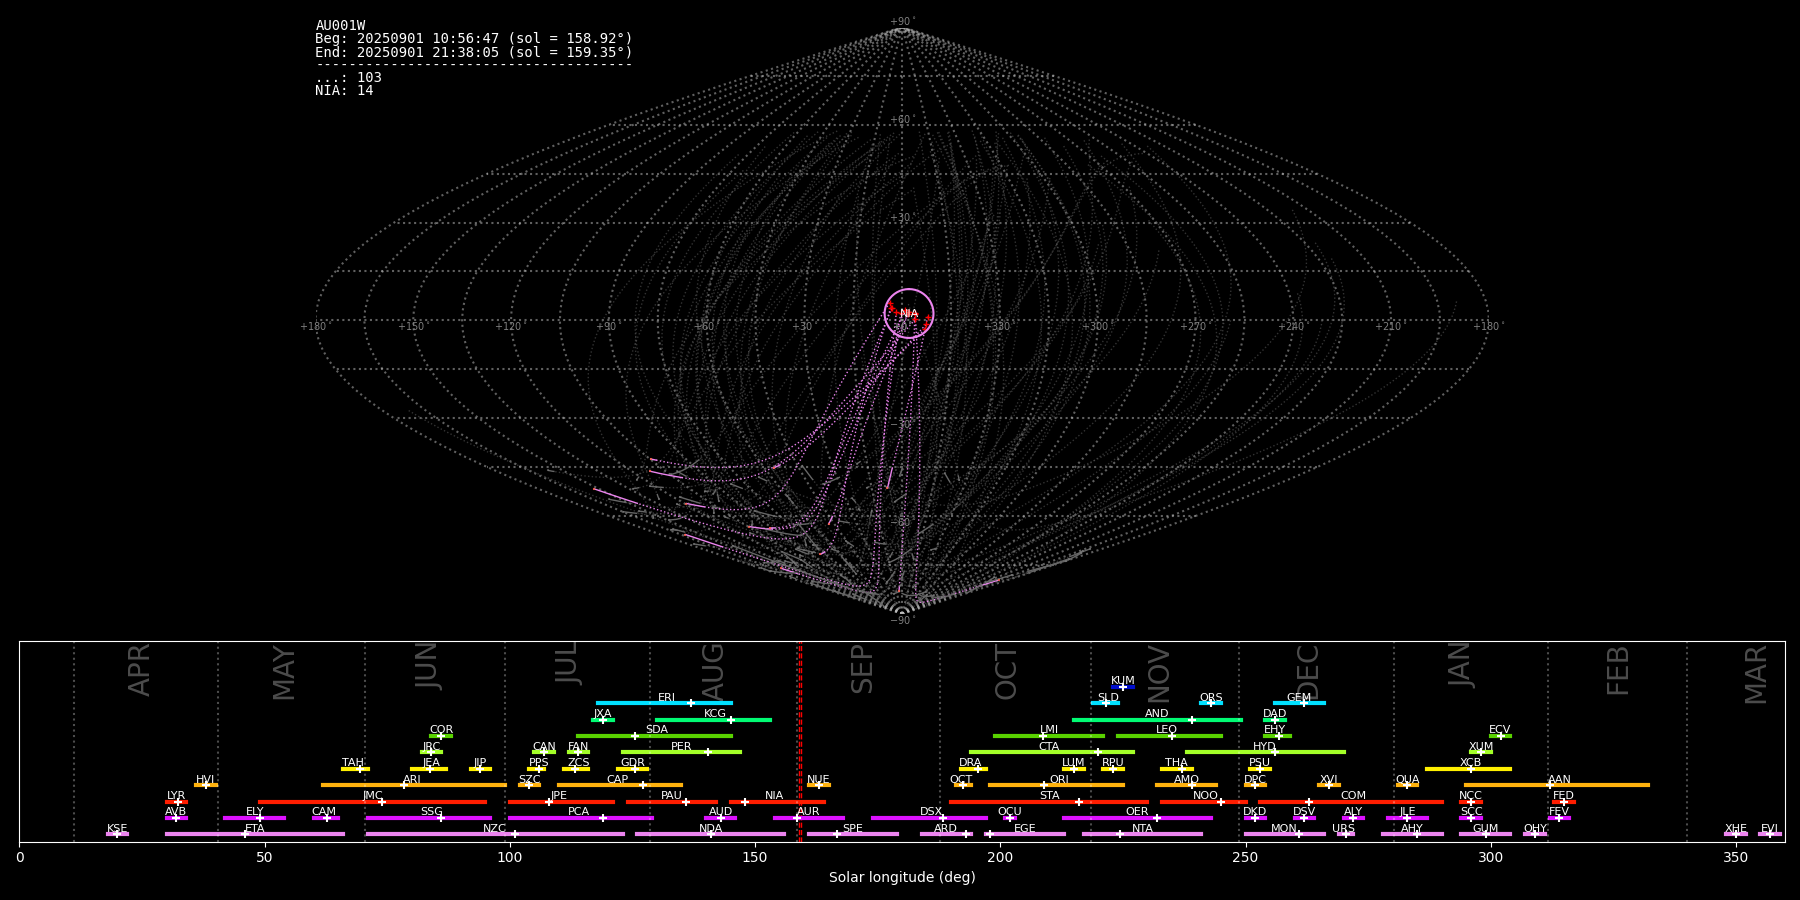Click the APR month label
The width and height of the screenshot is (1800, 900).
[x=139, y=670]
